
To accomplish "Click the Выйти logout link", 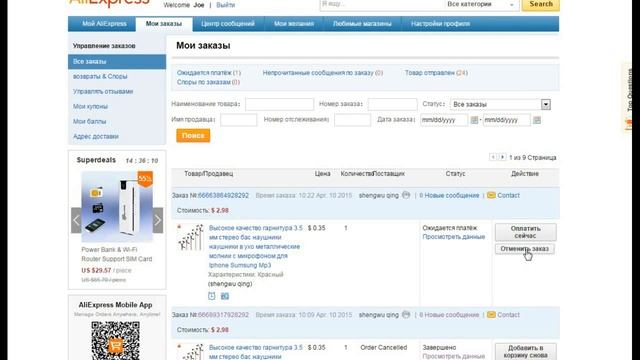I will point(225,5).
